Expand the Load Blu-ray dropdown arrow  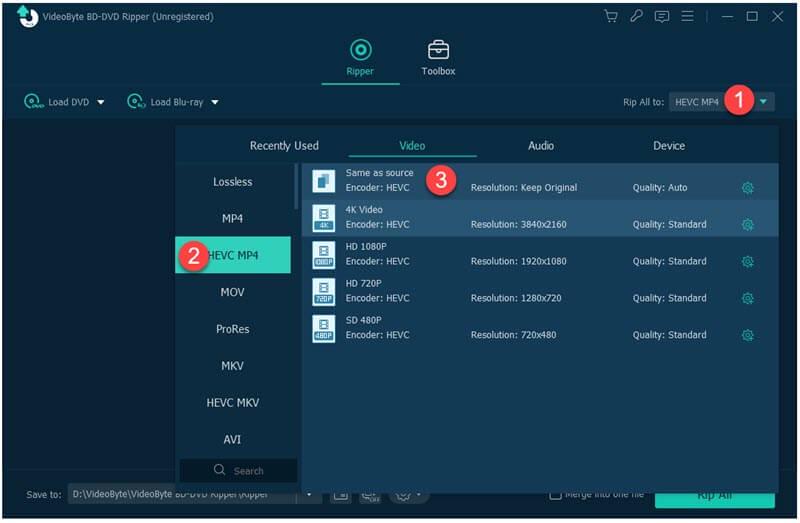point(215,102)
